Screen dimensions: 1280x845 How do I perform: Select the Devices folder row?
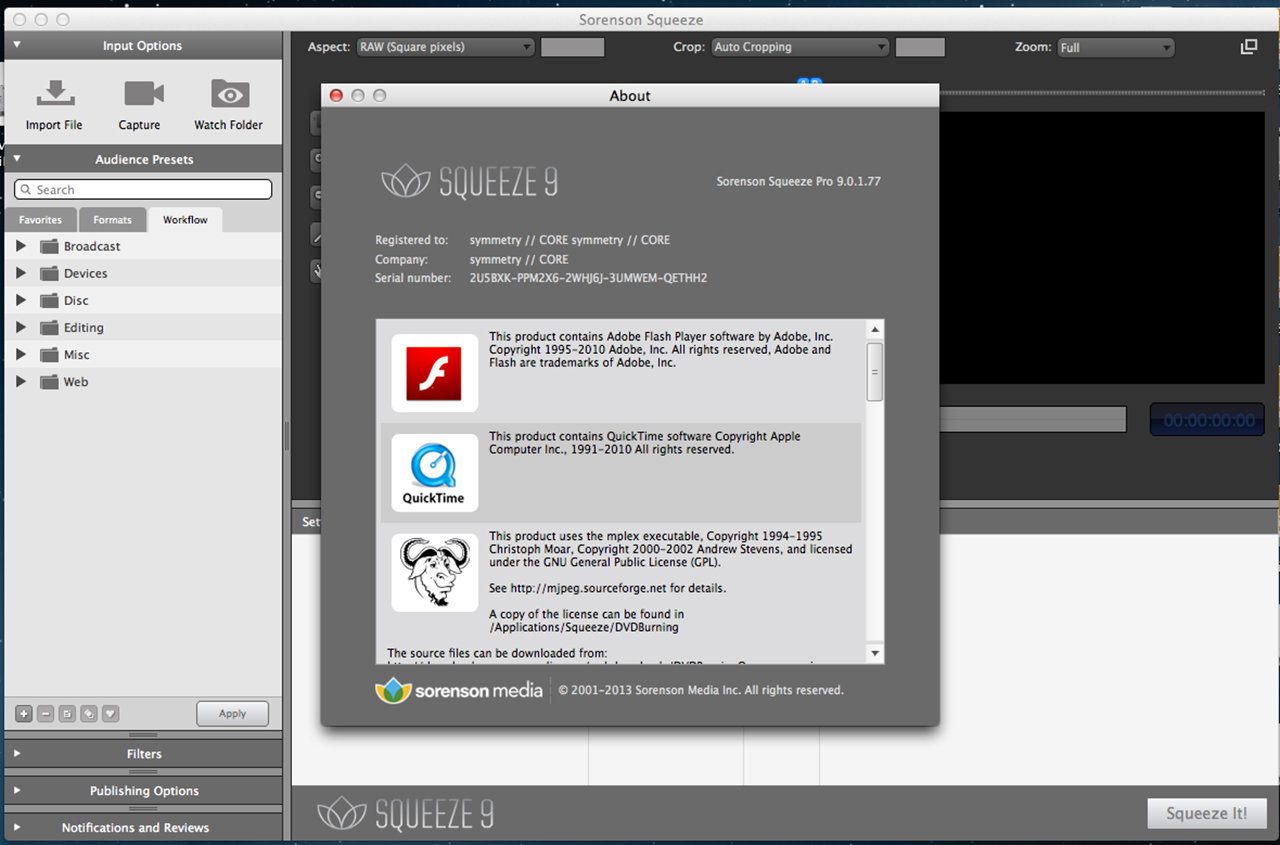(143, 273)
